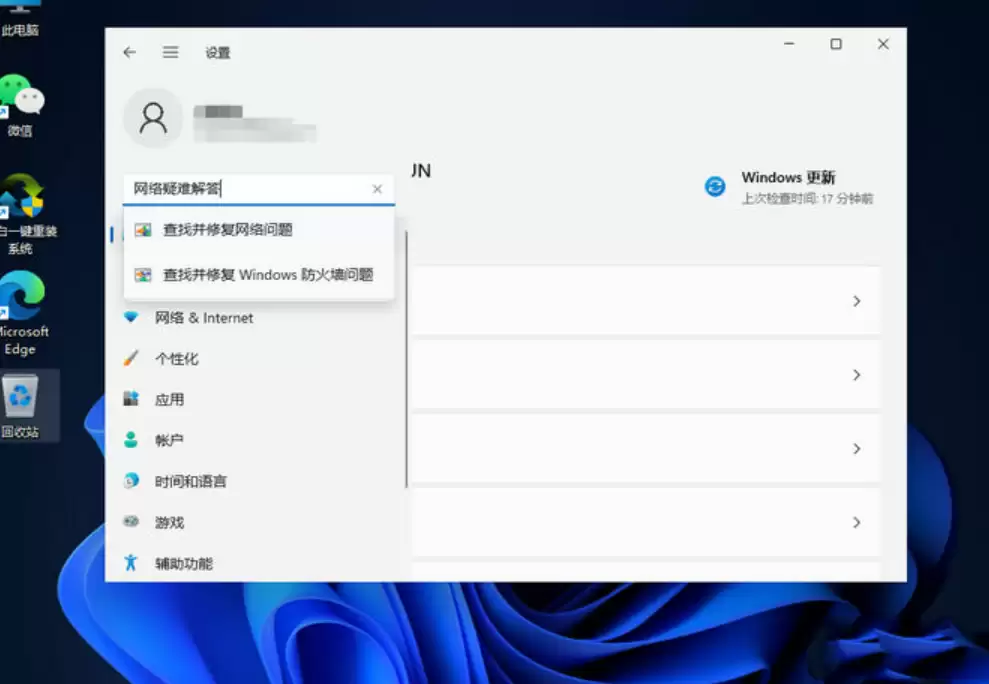Open the hamburger navigation menu

(170, 52)
